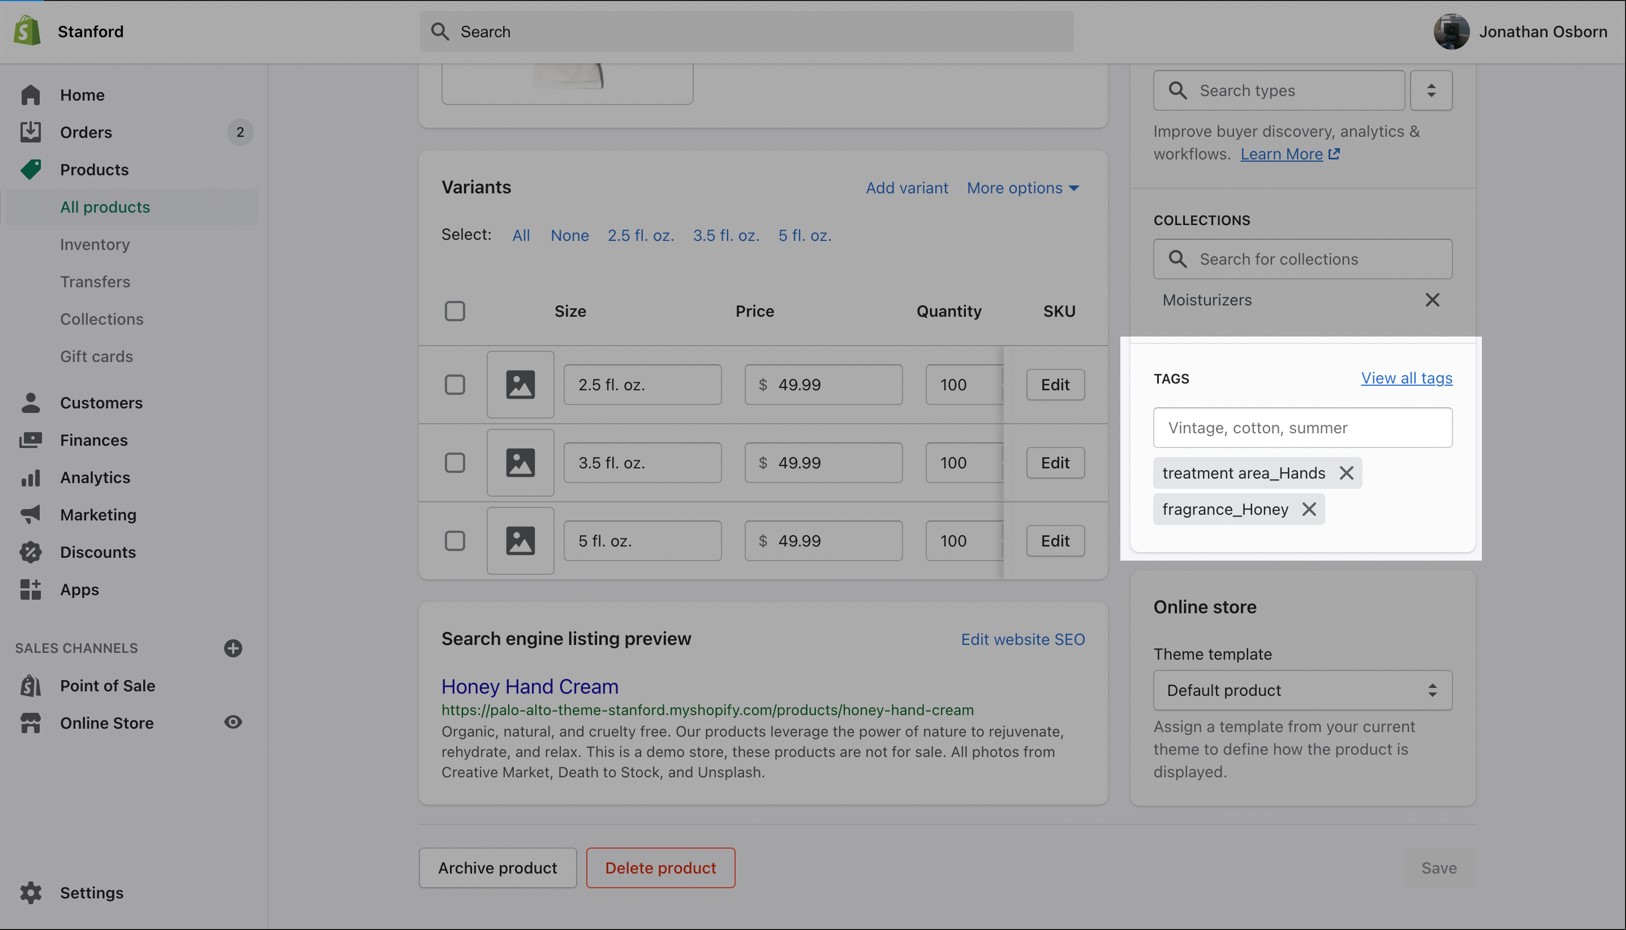Tick the 5 fl. oz. variant checkbox

coord(455,541)
